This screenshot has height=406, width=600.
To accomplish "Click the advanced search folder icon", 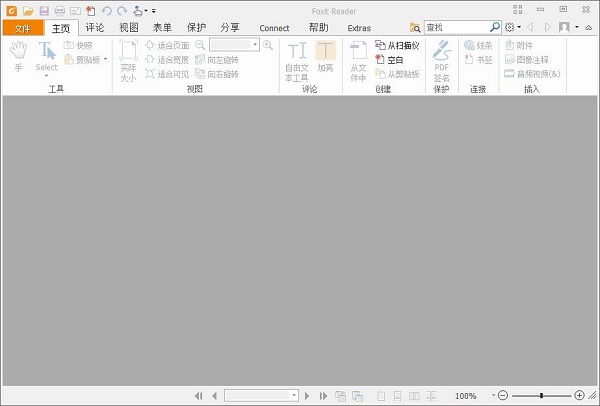I will pos(415,28).
